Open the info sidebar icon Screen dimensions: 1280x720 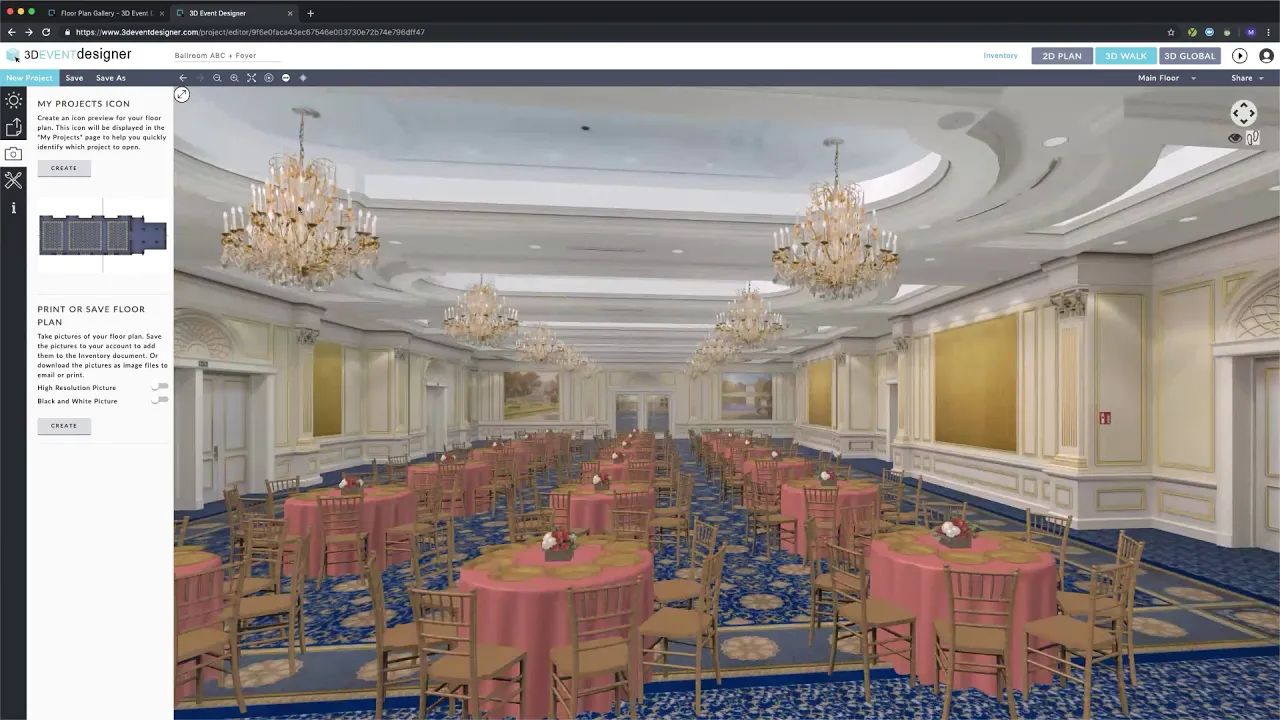[x=13, y=208]
